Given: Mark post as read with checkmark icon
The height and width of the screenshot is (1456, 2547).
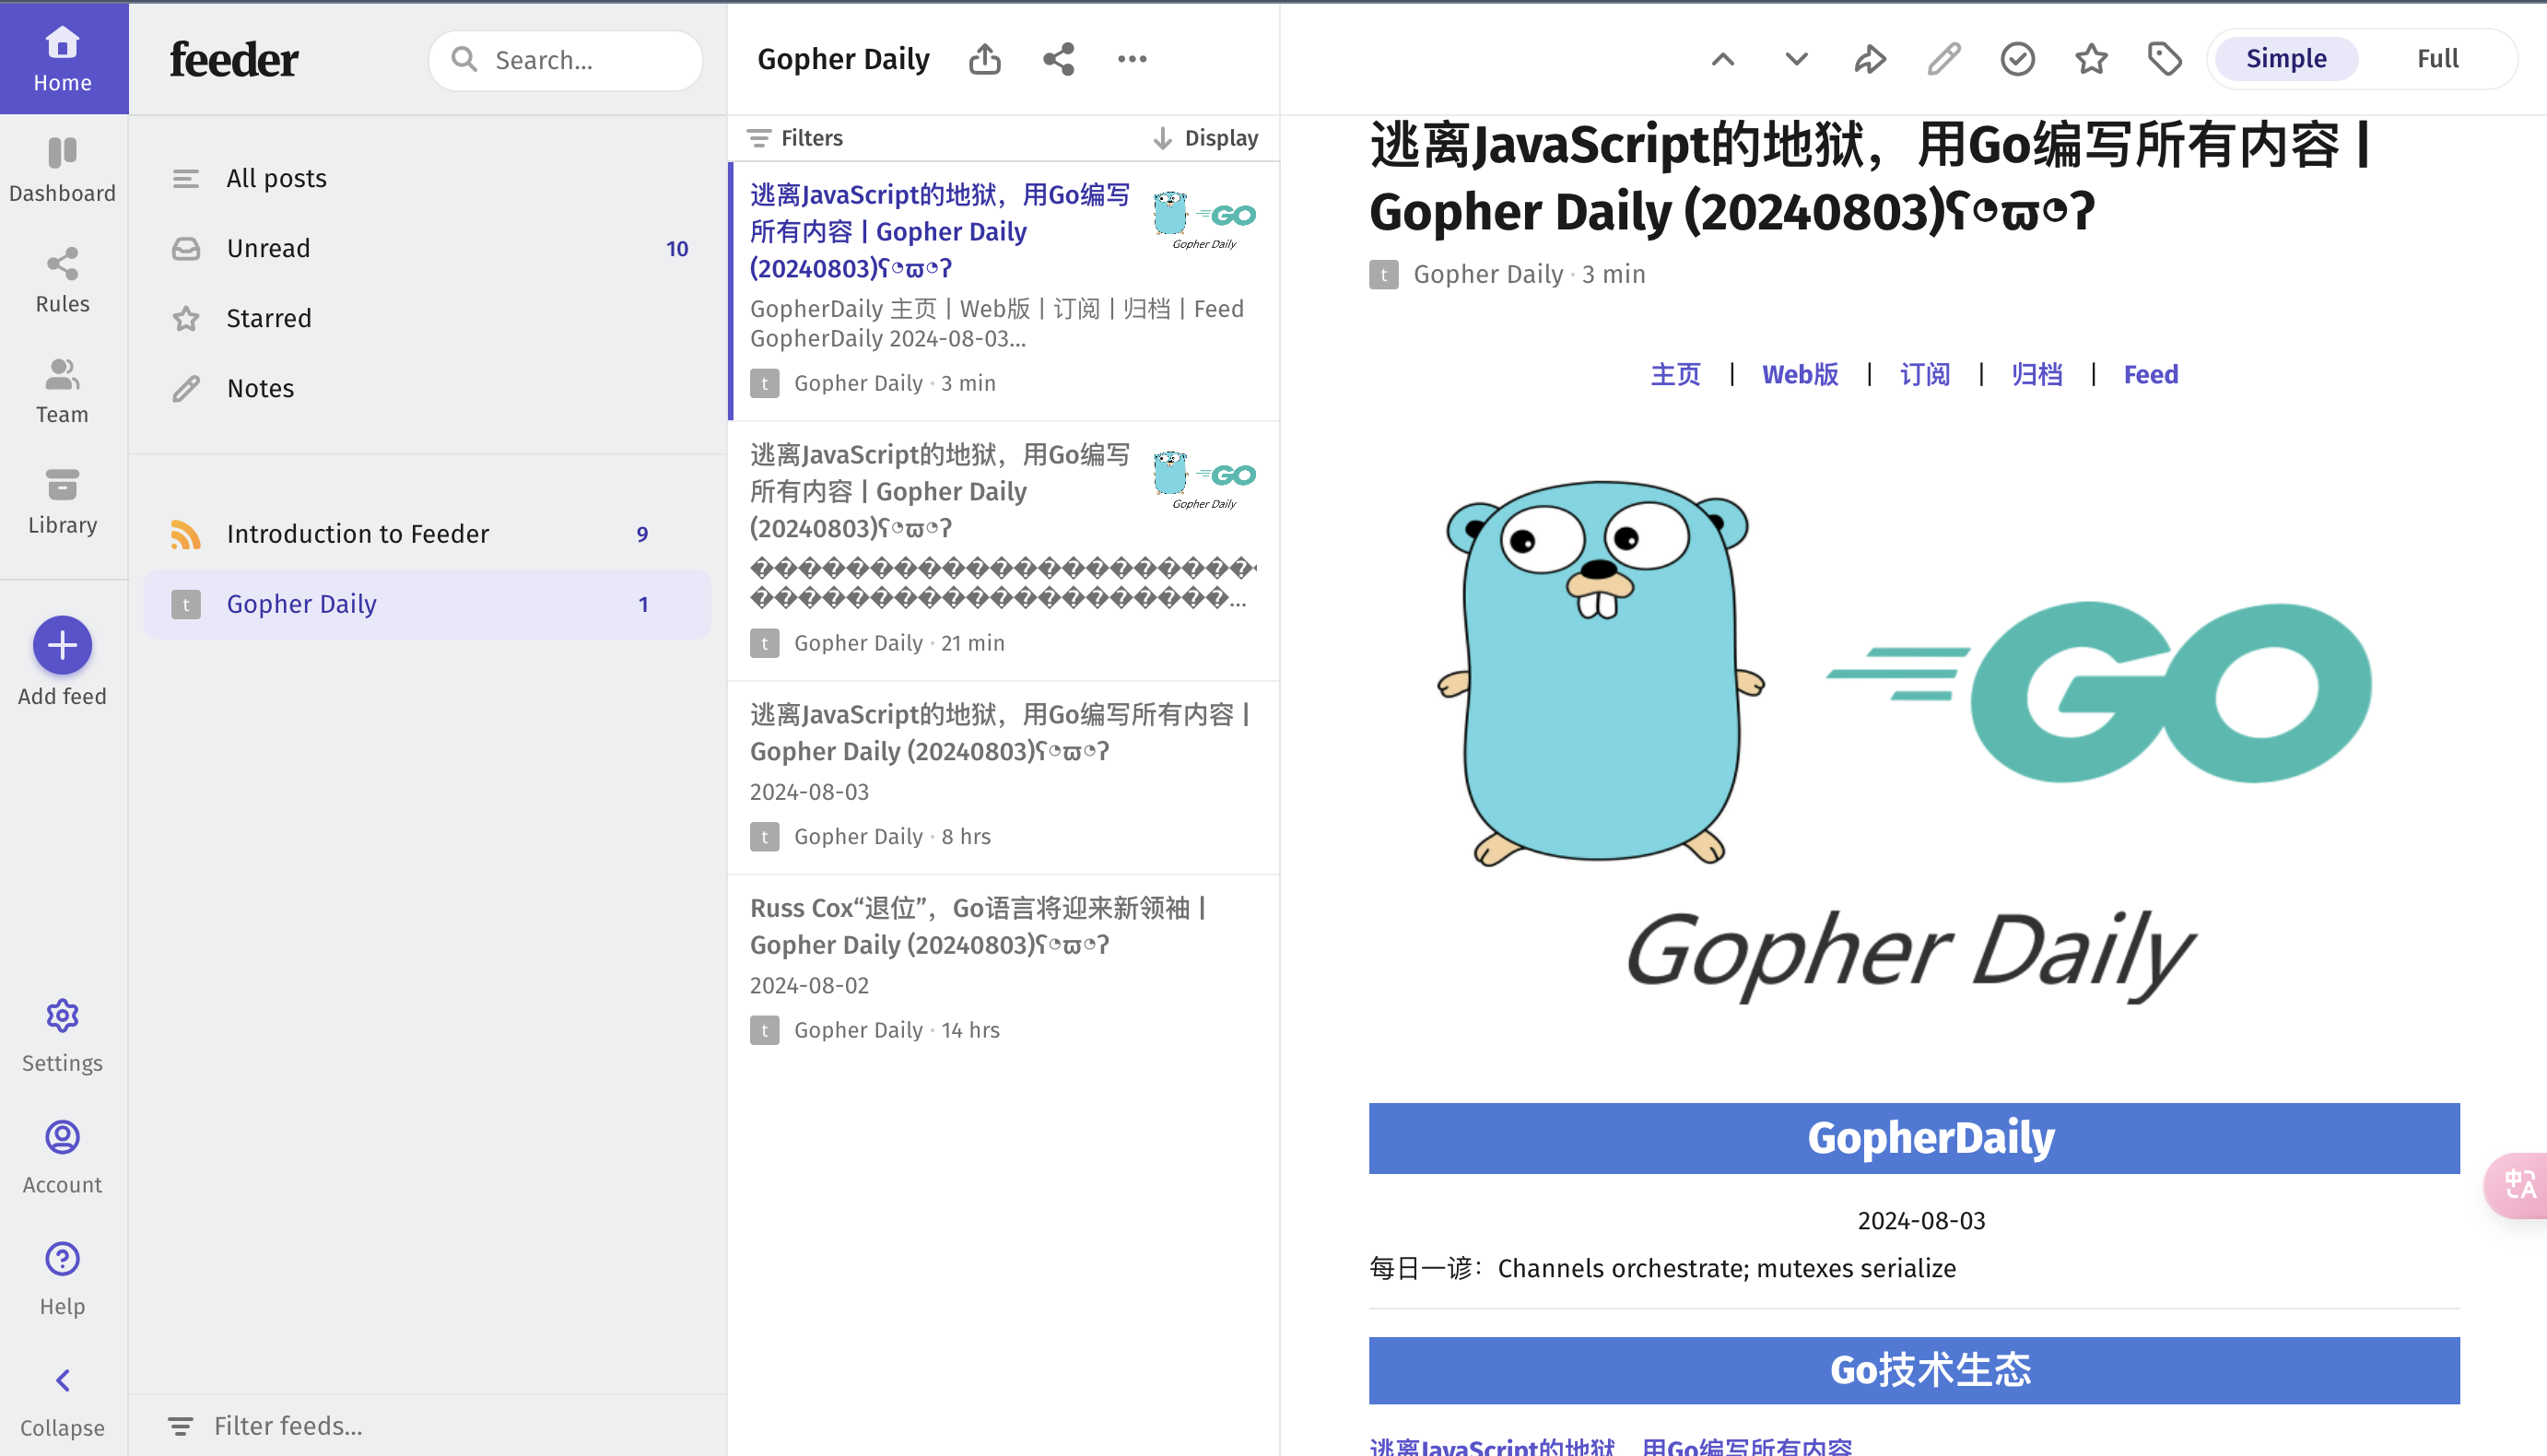Looking at the screenshot, I should [x=2018, y=59].
